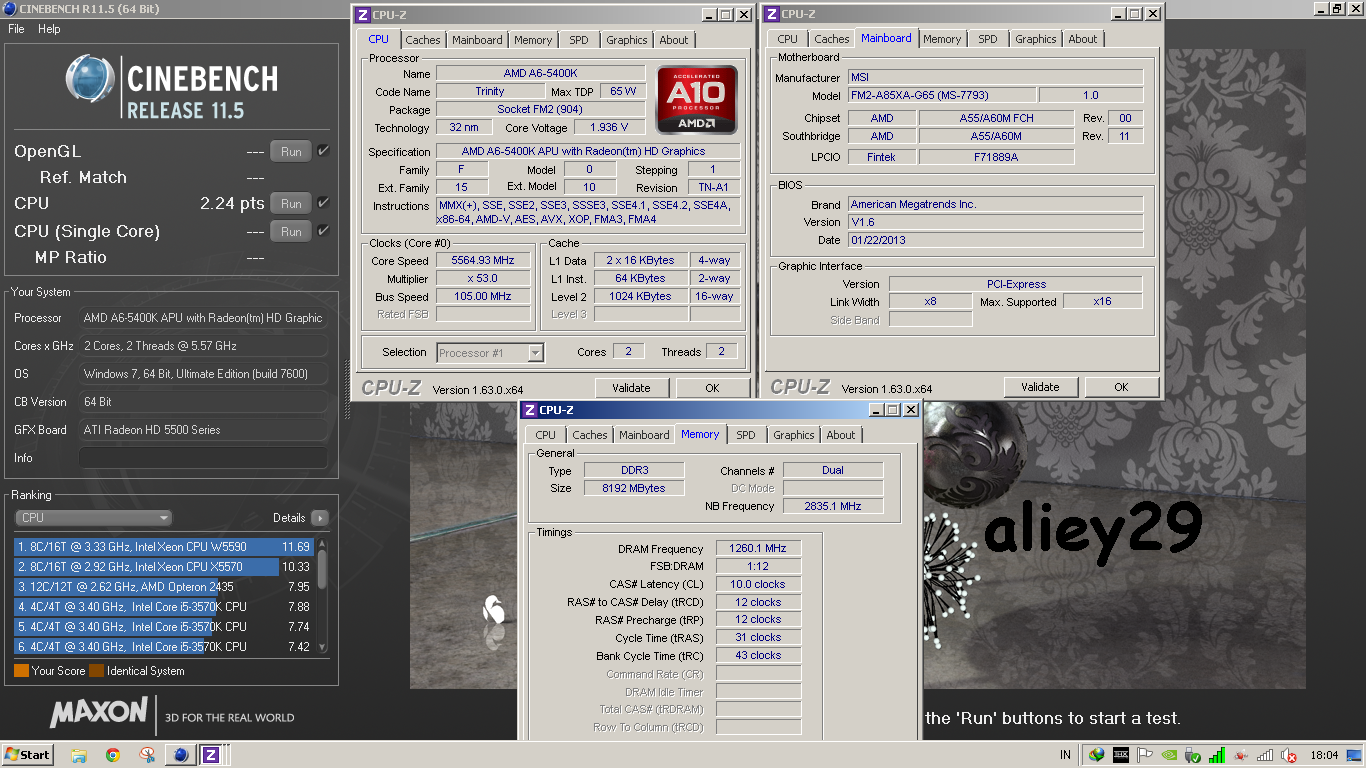This screenshot has width=1366, height=768.
Task: Open Graphics tab in Memory window
Action: (794, 435)
